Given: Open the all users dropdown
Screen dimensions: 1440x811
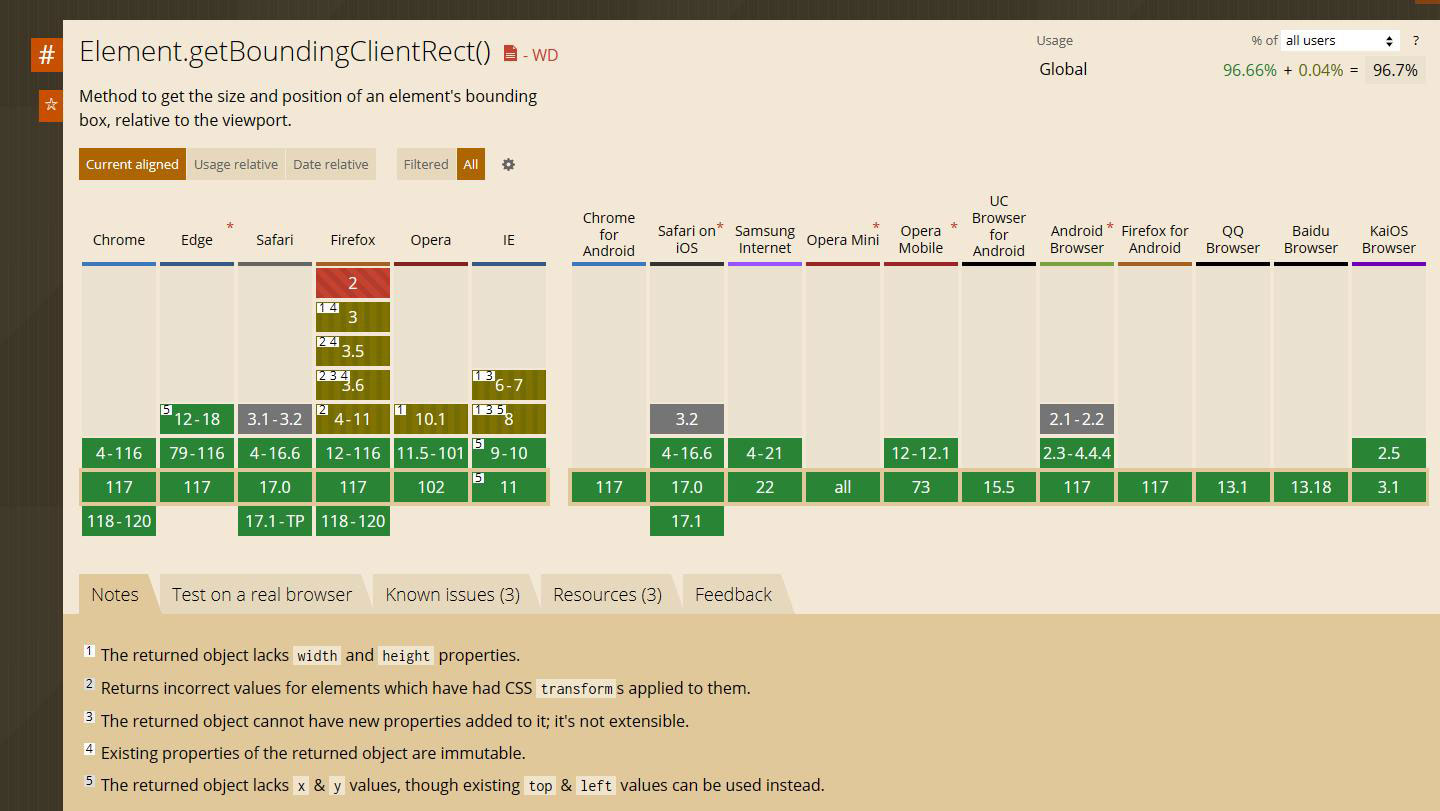Looking at the screenshot, I should point(1340,40).
